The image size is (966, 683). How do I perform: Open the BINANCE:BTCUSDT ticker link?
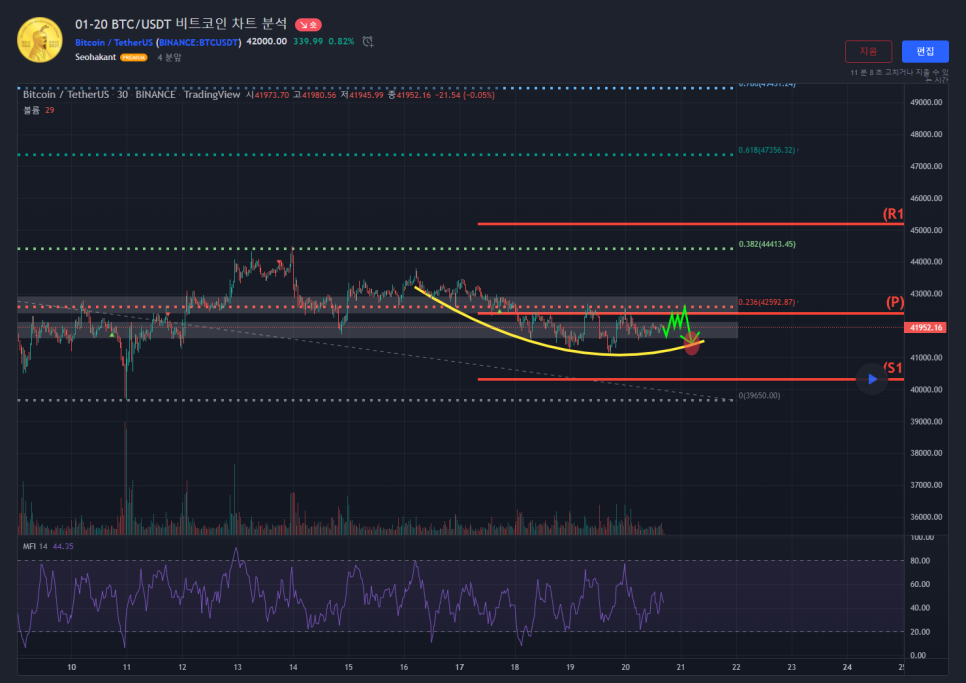198,42
